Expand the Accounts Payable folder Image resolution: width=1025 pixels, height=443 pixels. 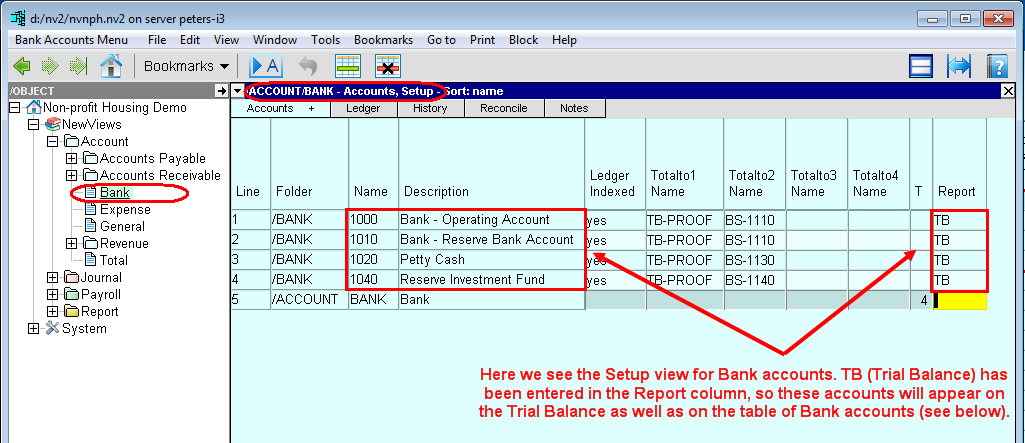(x=71, y=158)
